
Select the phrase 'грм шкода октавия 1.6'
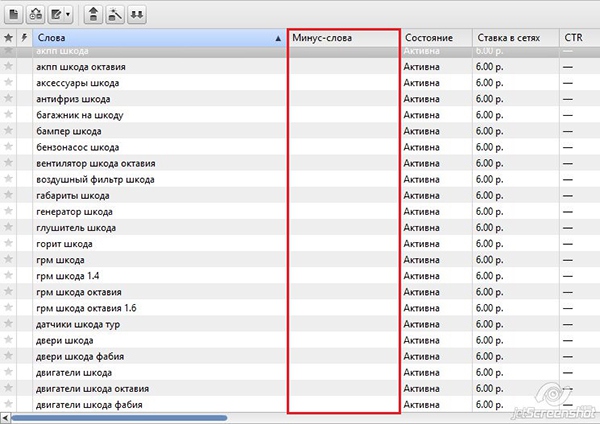86,308
